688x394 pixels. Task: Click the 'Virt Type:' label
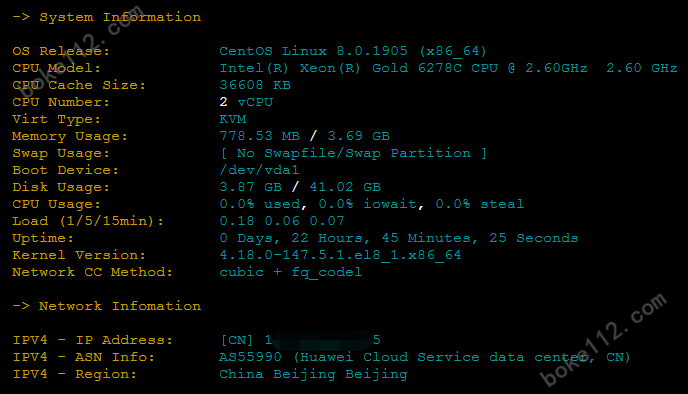click(56, 119)
